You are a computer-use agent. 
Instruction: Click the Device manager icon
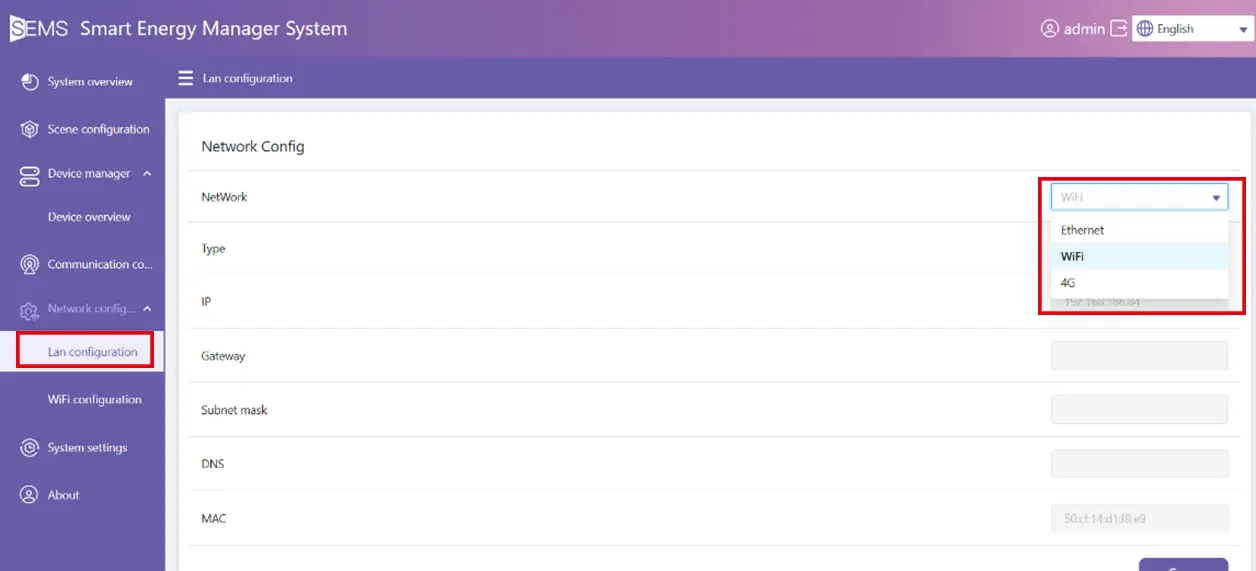pos(29,174)
